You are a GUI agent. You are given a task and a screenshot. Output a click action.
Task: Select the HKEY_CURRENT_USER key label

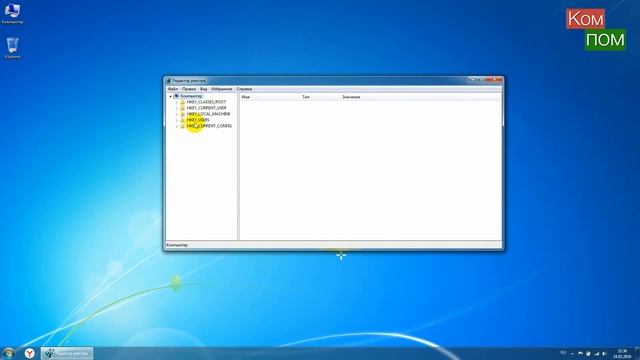coord(206,108)
